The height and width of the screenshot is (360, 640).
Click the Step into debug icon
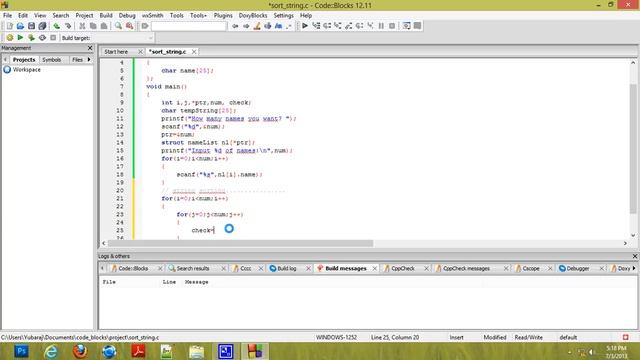[338, 26]
